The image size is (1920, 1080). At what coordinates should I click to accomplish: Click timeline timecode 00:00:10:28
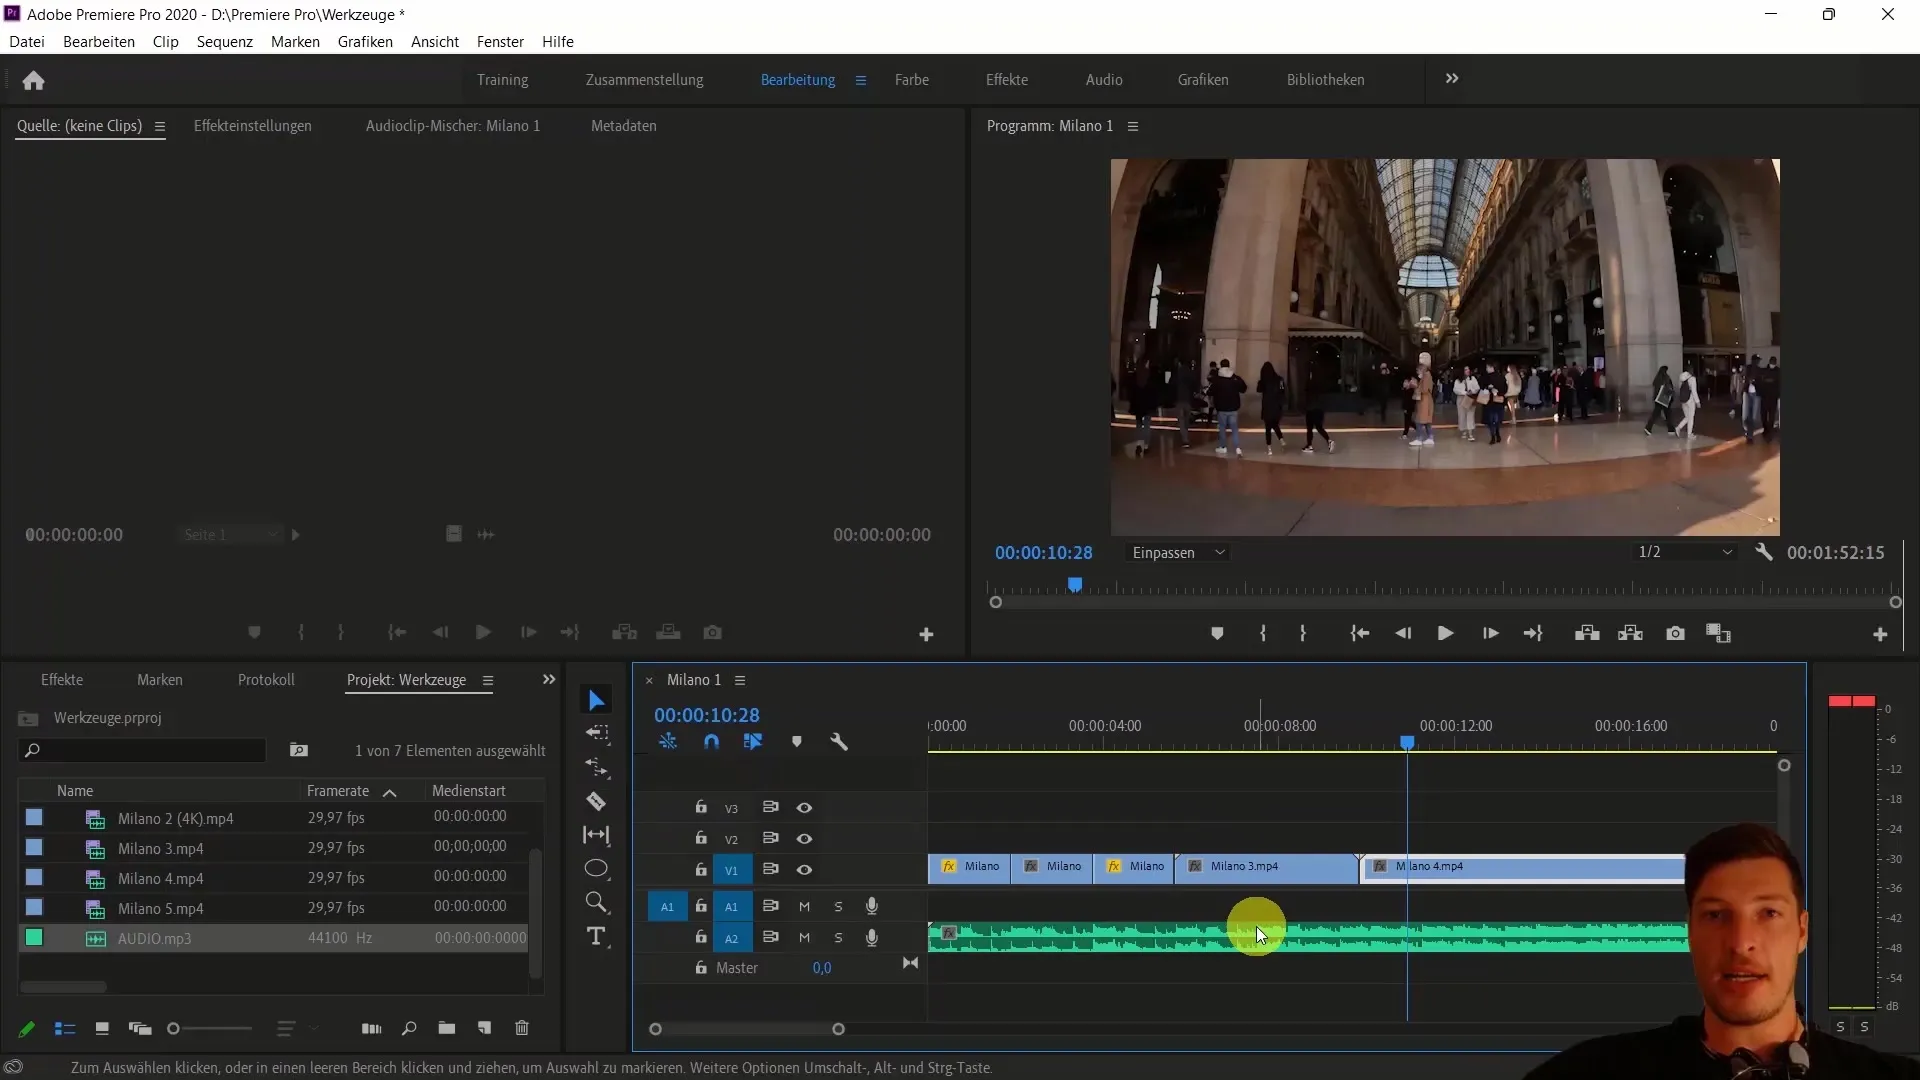click(x=707, y=715)
